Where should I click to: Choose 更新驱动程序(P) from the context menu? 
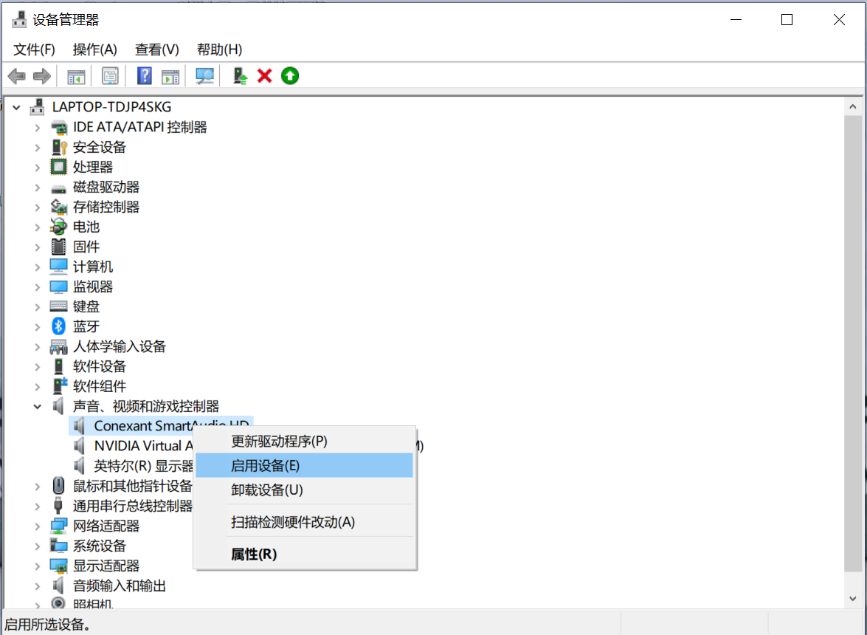279,441
